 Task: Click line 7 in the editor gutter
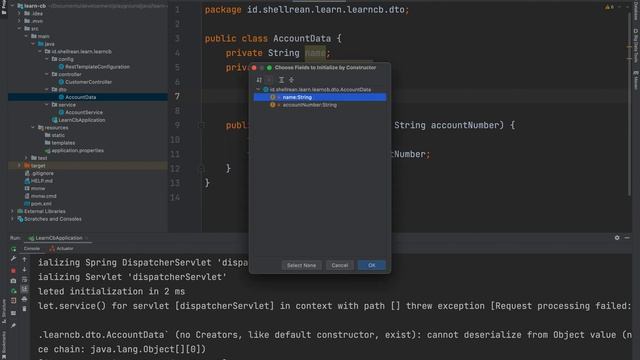coord(177,96)
